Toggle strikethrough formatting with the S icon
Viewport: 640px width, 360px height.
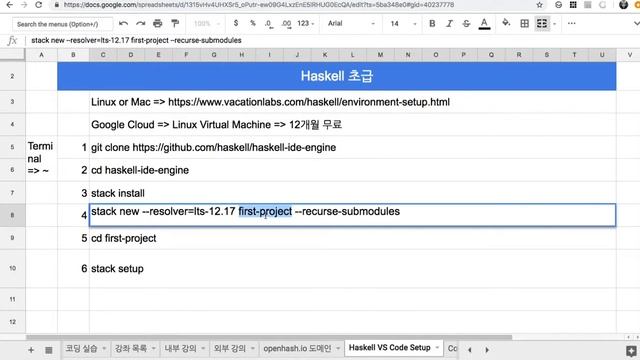click(466, 24)
